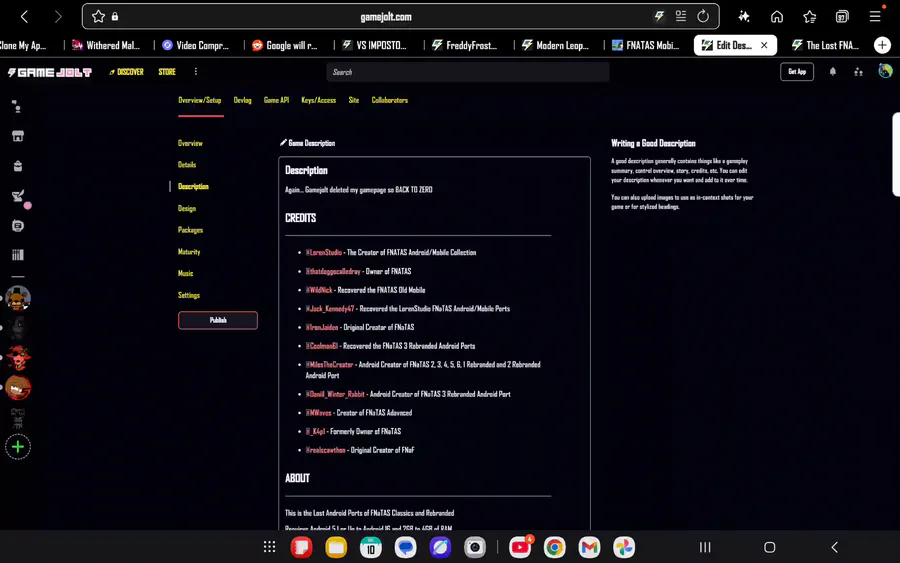Click the @LorenStudio mention link
The height and width of the screenshot is (563, 900).
(x=324, y=252)
